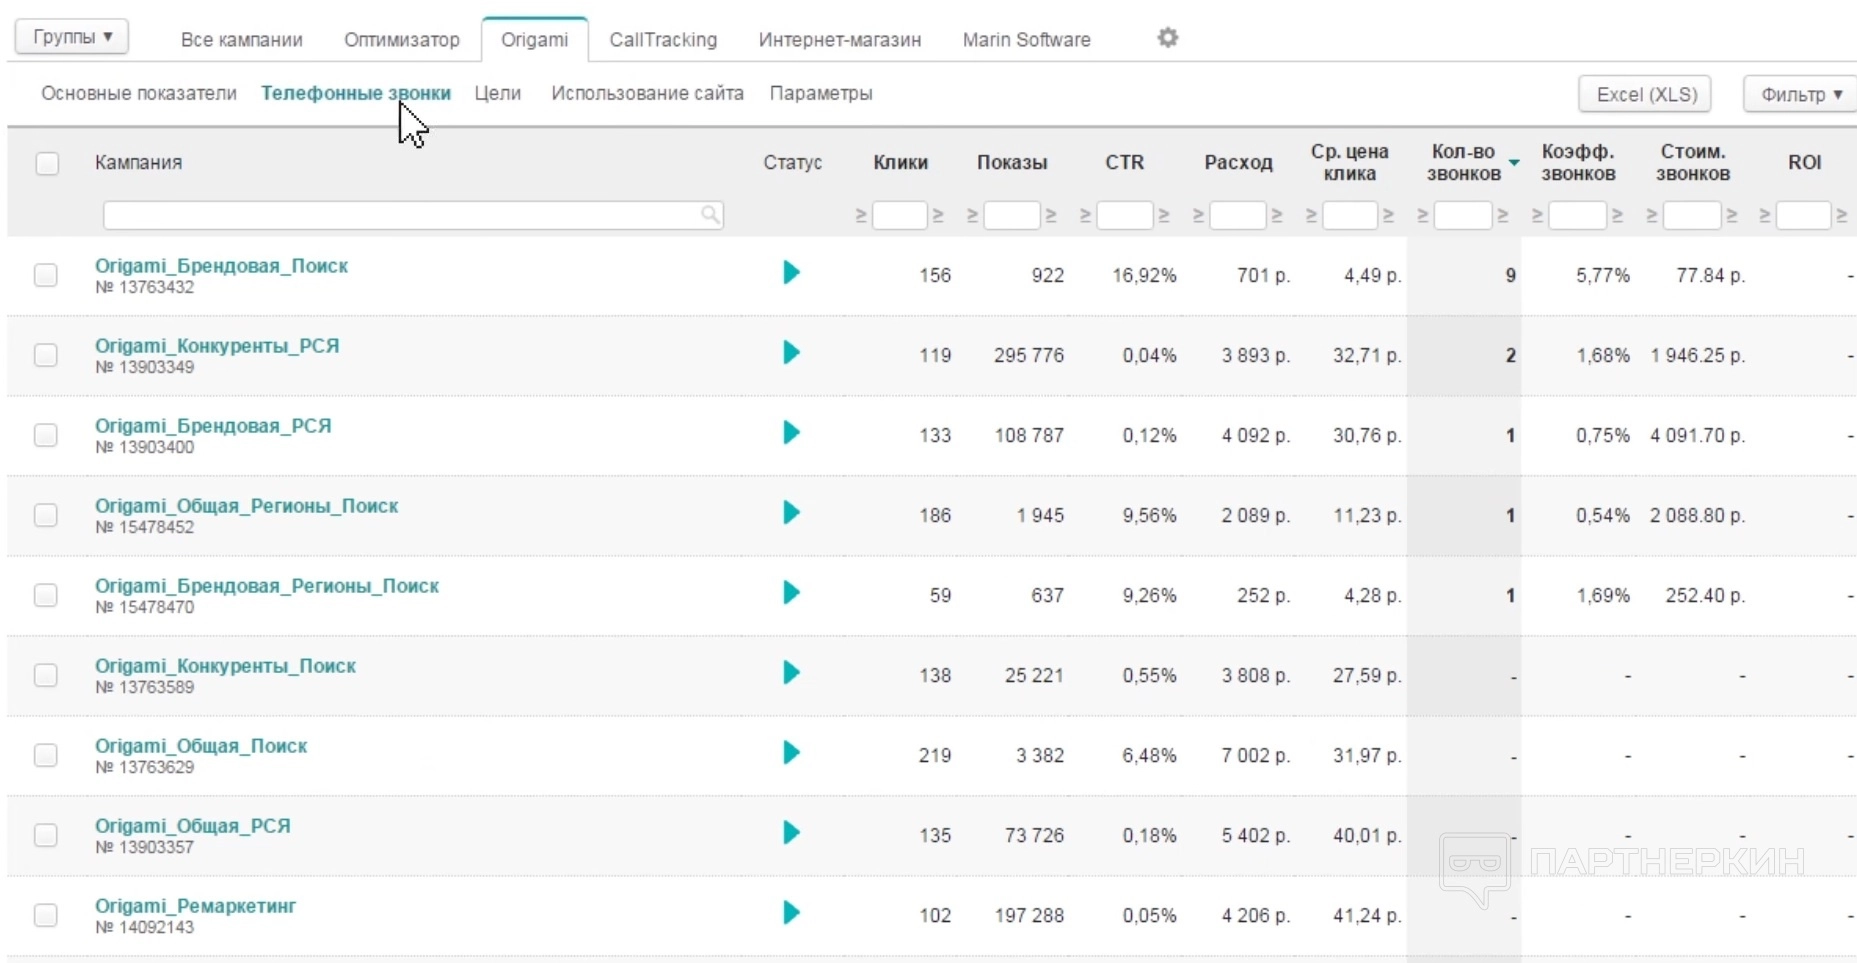The image size is (1857, 963).
Task: Open the Цели sub-tab
Action: tap(497, 93)
